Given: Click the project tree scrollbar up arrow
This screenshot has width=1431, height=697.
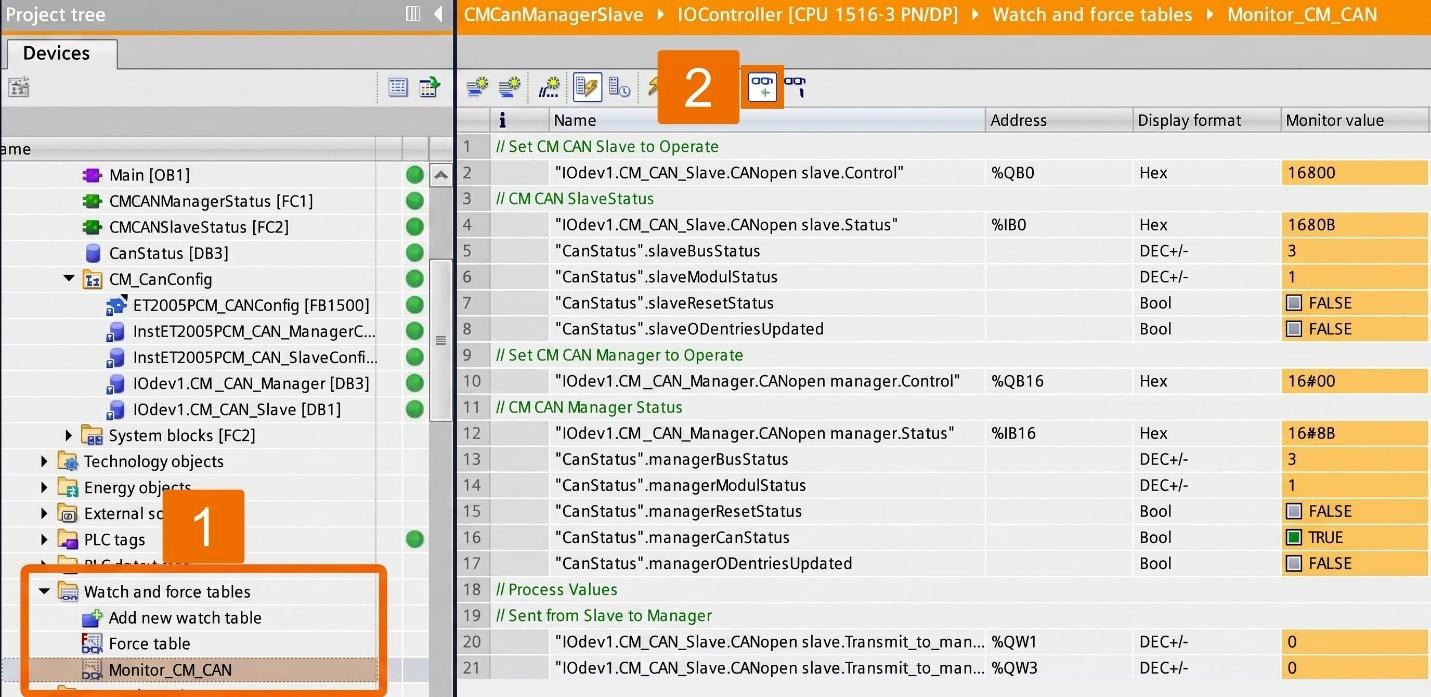Looking at the screenshot, I should point(440,175).
